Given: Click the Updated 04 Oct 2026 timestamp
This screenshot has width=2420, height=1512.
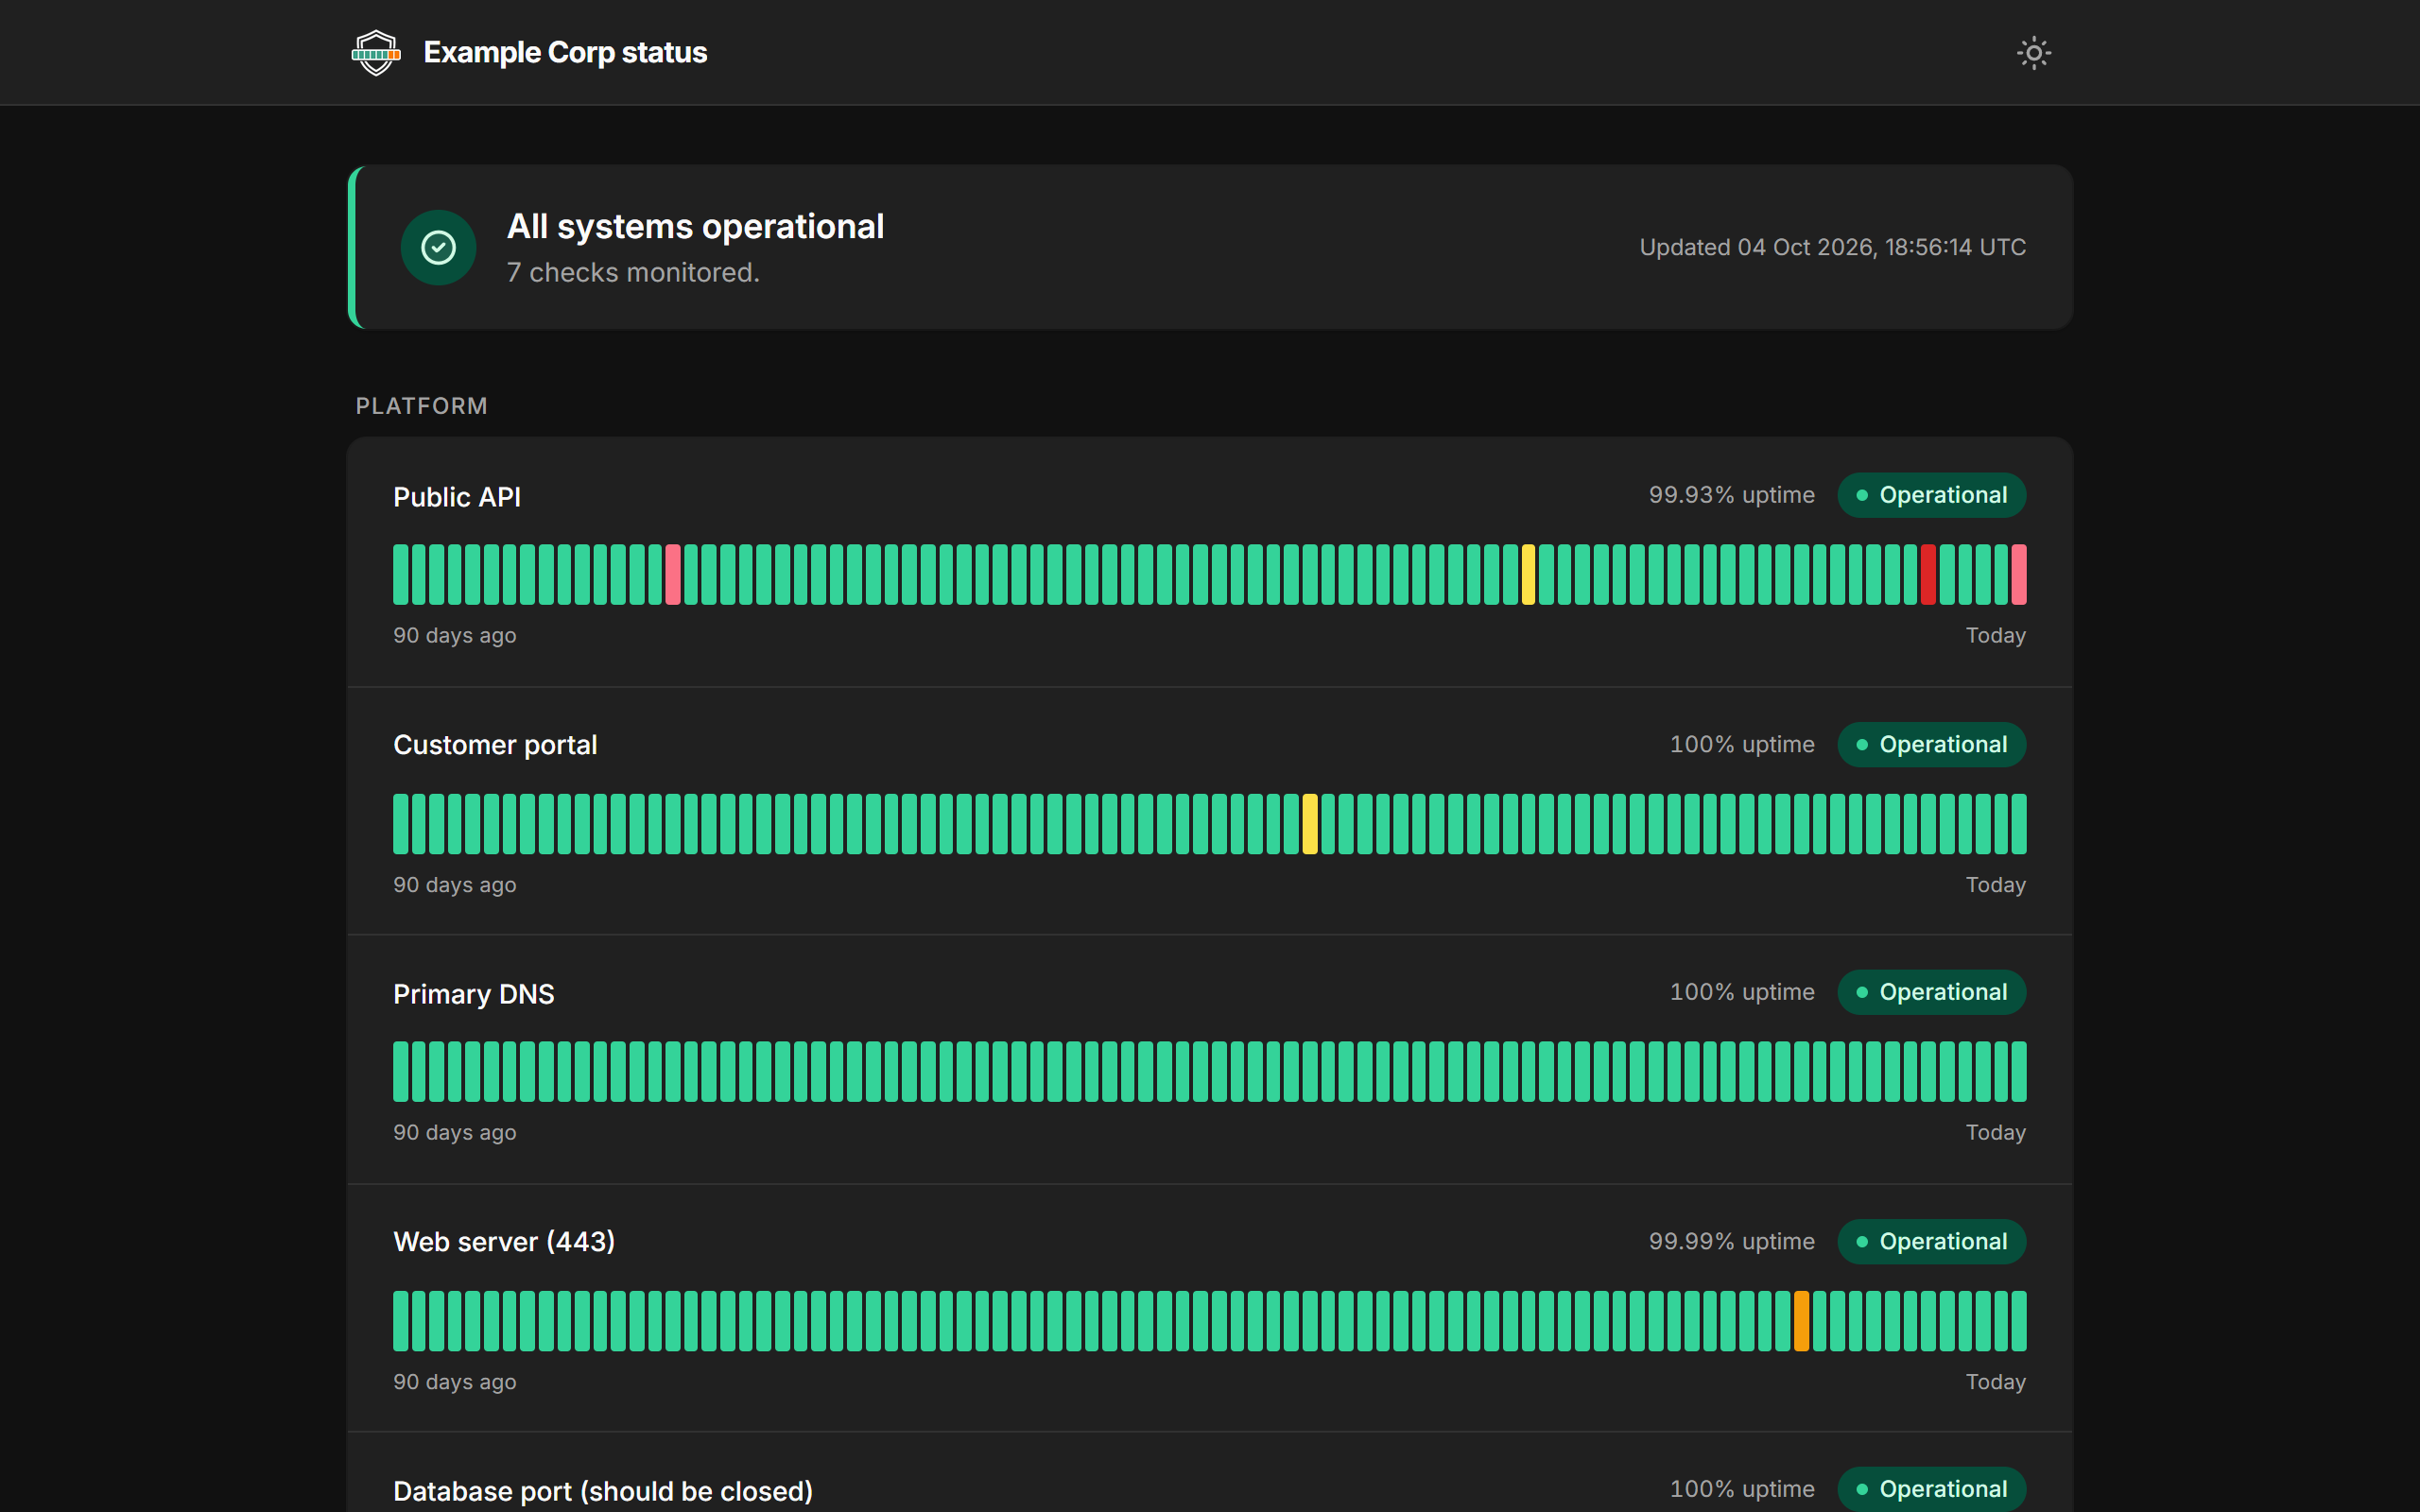Looking at the screenshot, I should click(x=1832, y=247).
